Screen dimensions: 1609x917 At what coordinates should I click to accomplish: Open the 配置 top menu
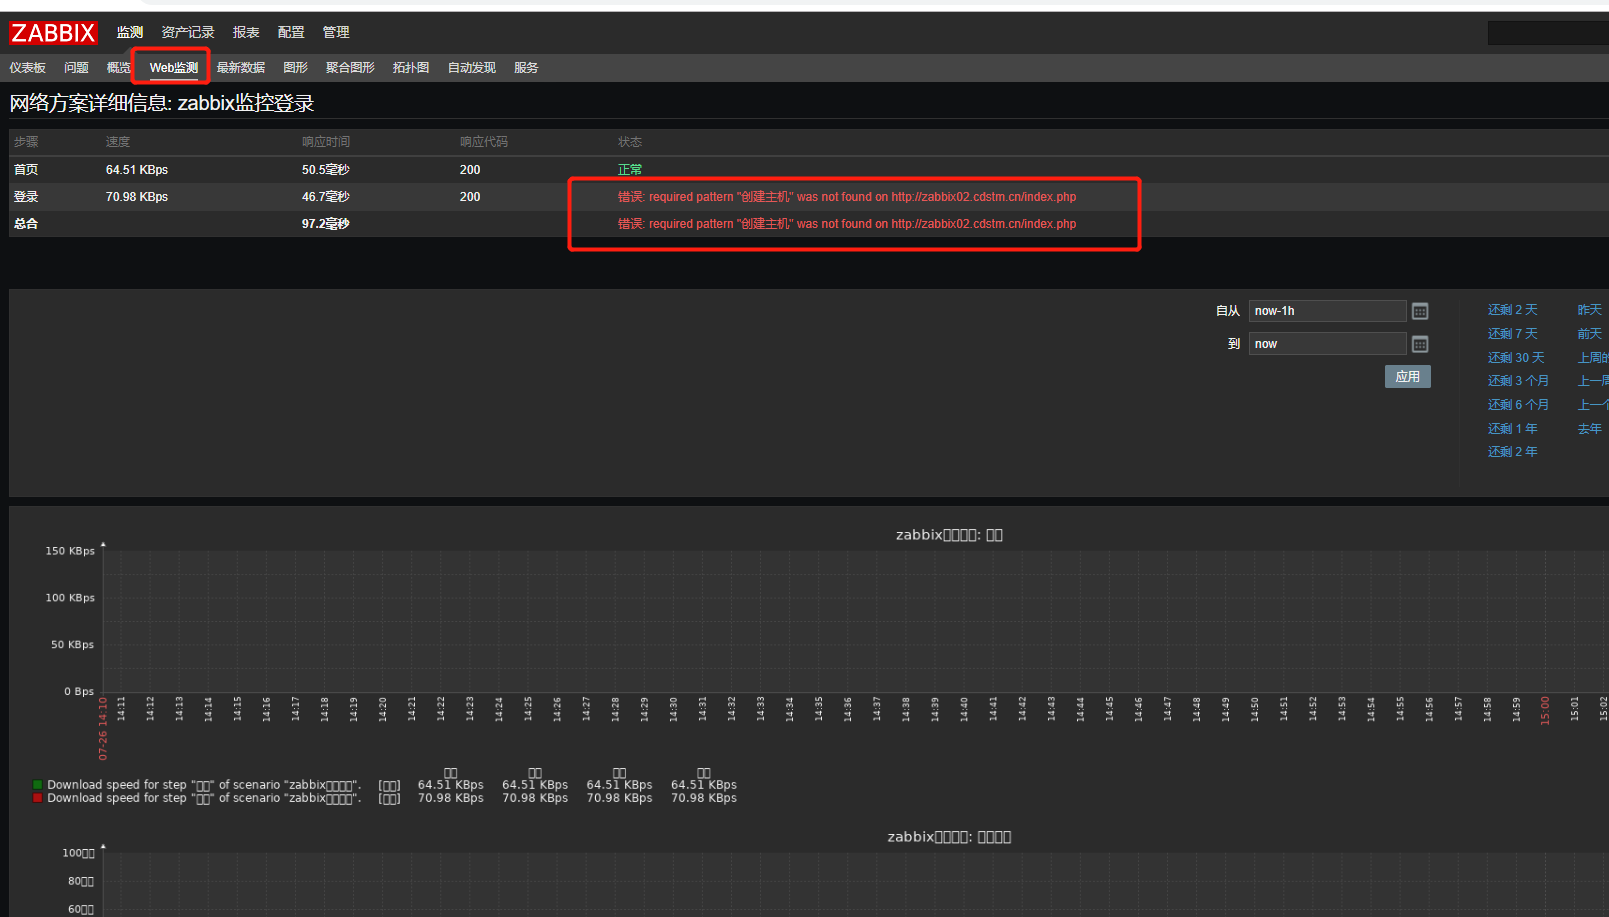coord(291,33)
